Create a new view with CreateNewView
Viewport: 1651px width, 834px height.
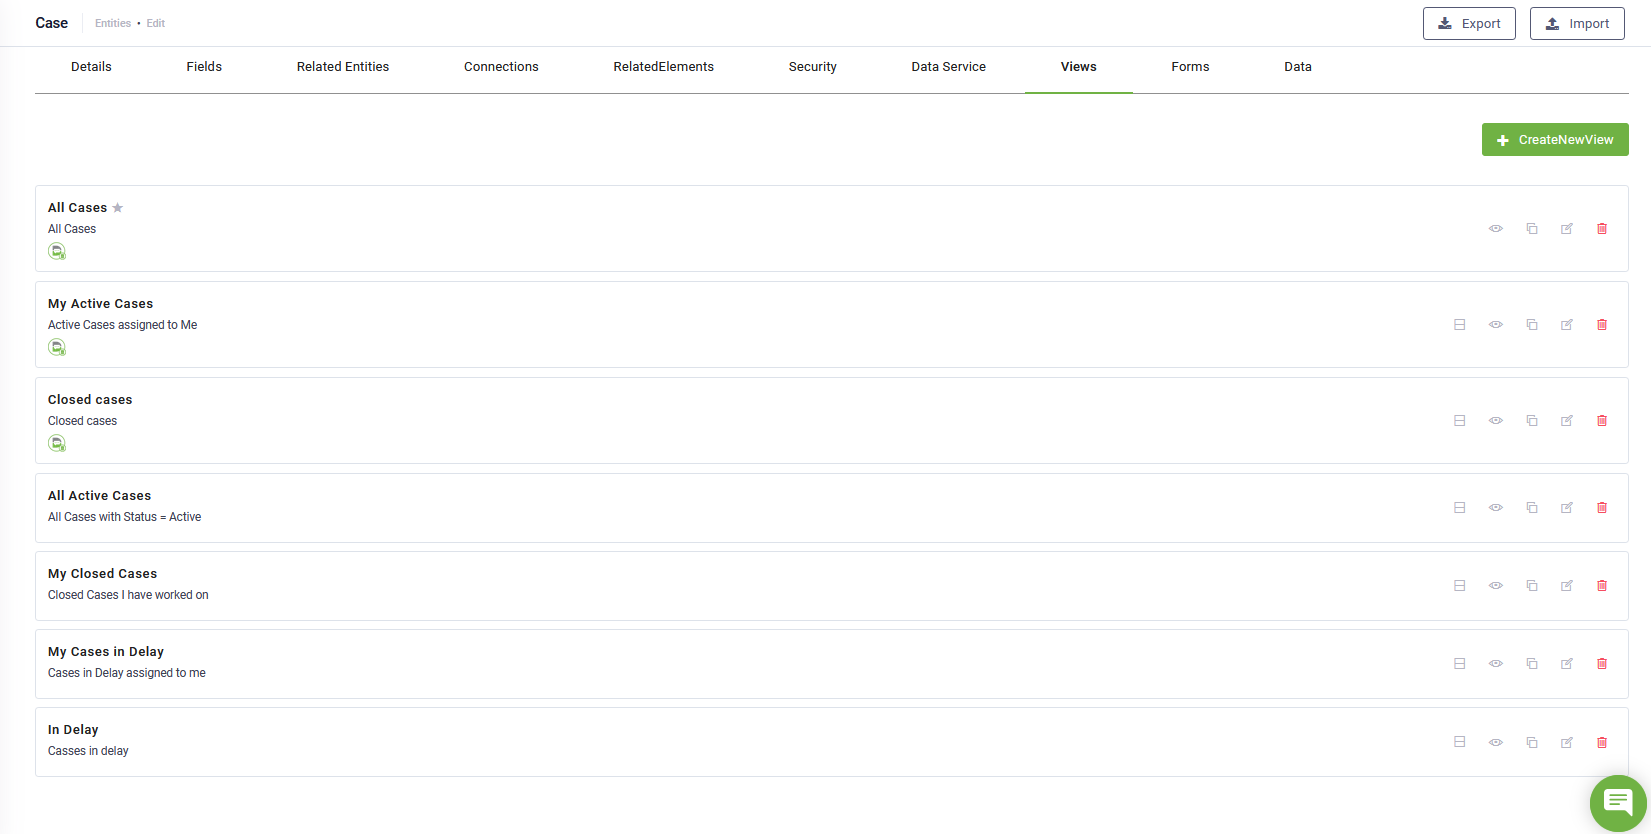point(1555,140)
